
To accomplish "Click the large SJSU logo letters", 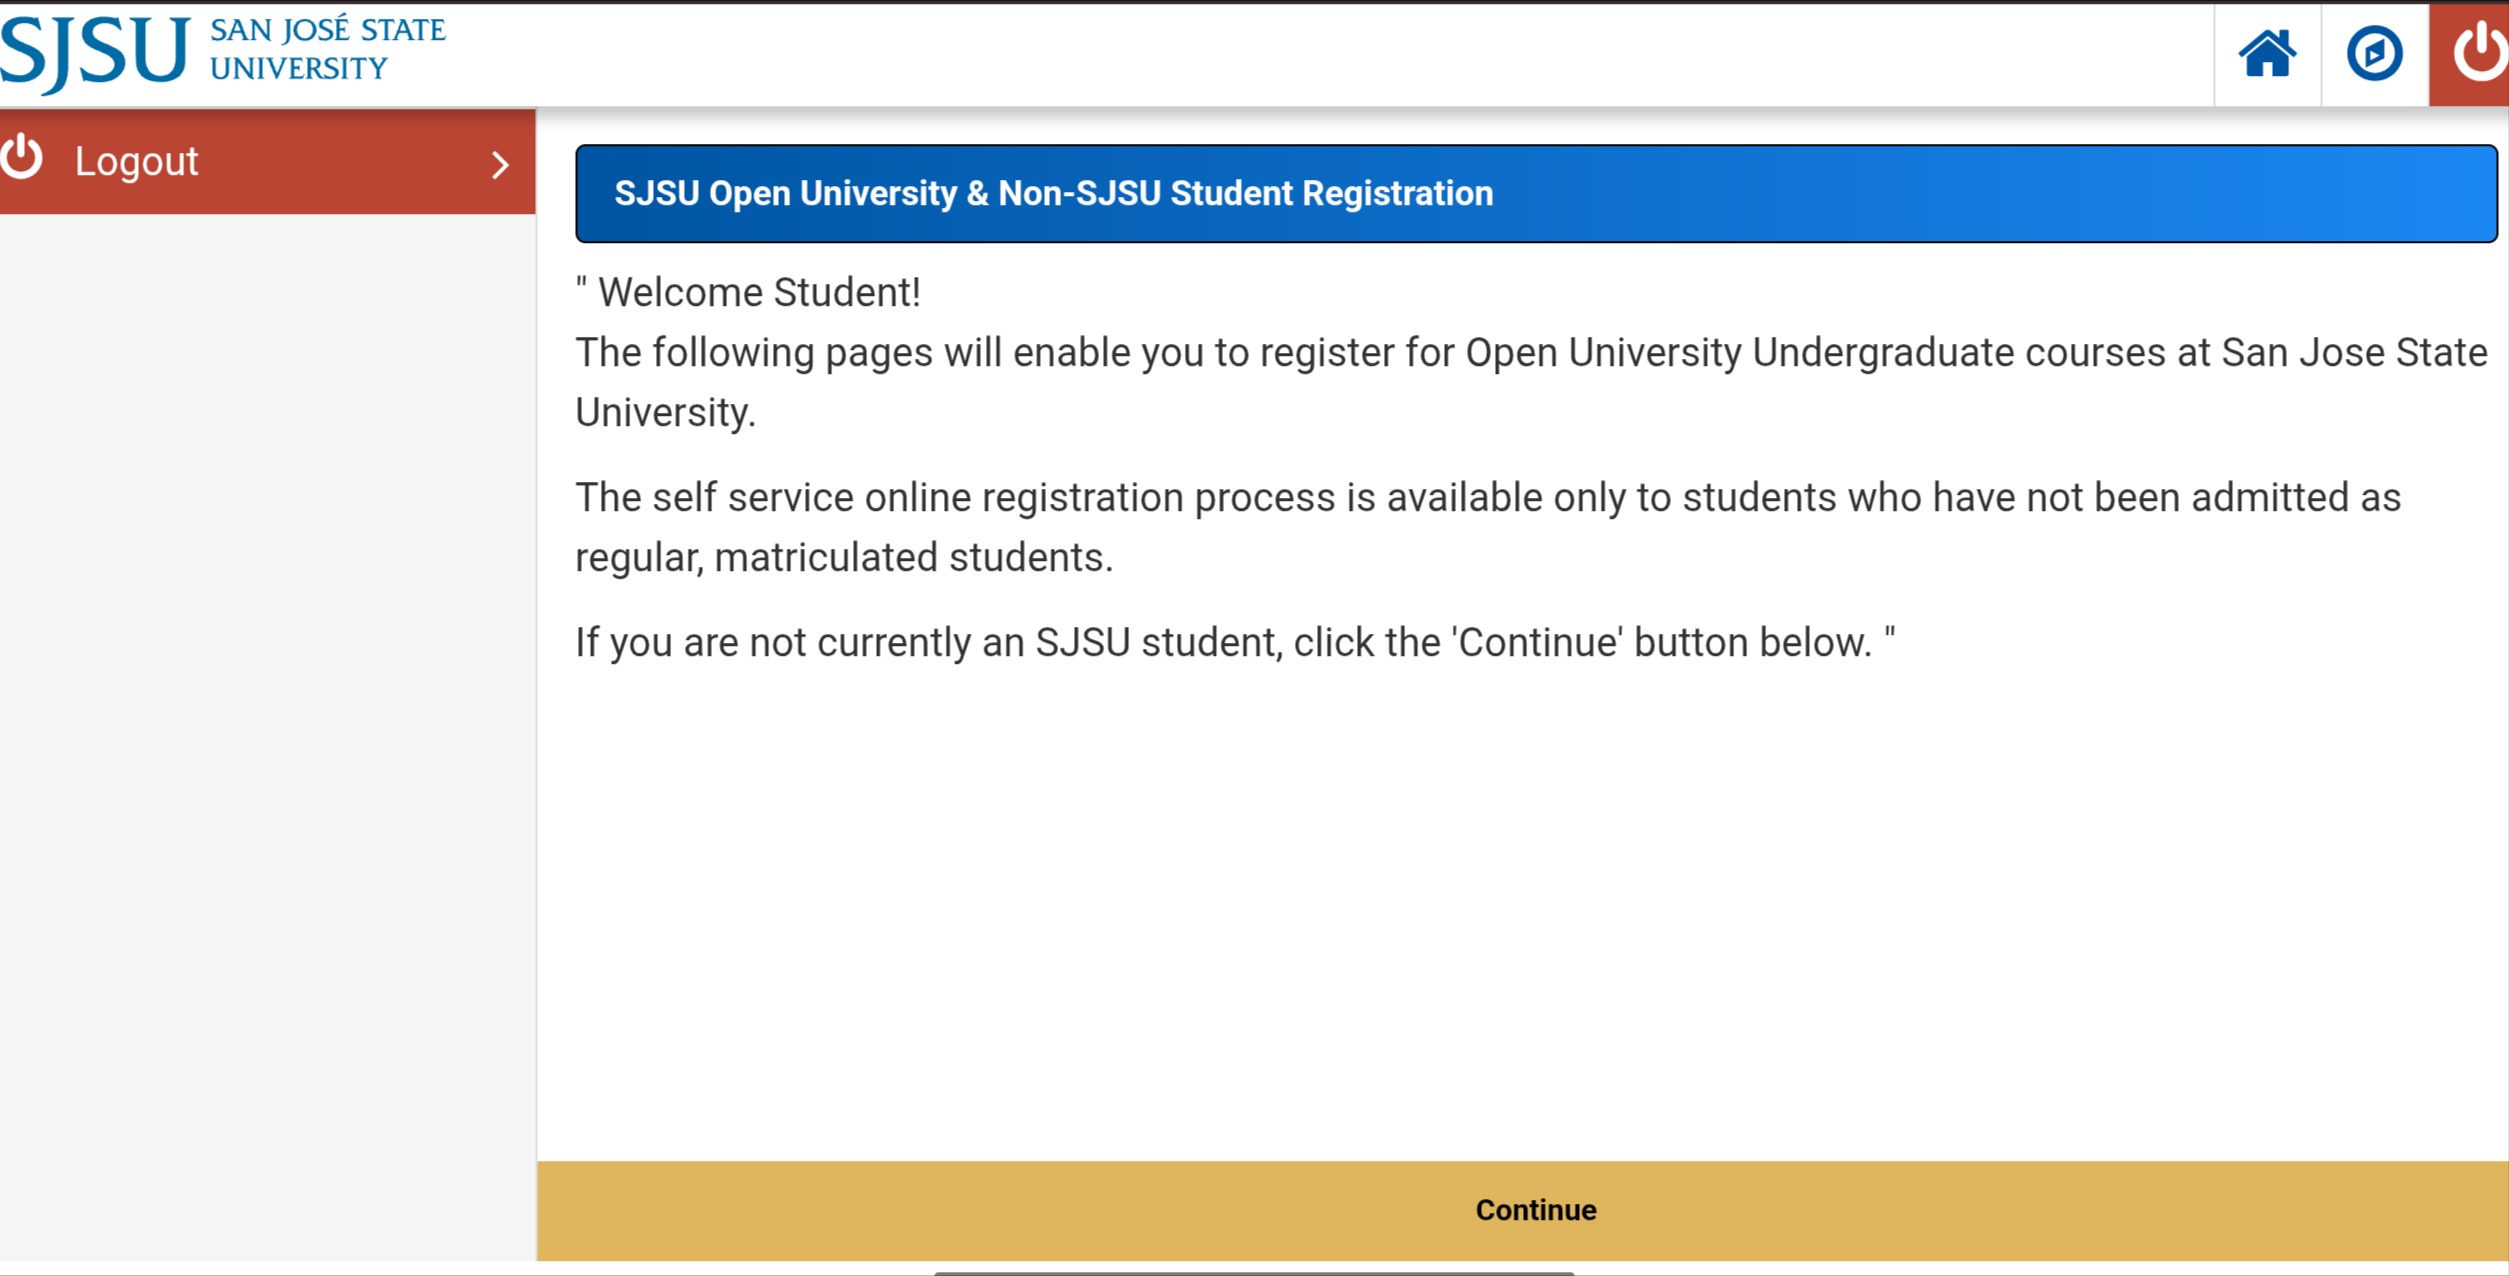I will point(95,52).
